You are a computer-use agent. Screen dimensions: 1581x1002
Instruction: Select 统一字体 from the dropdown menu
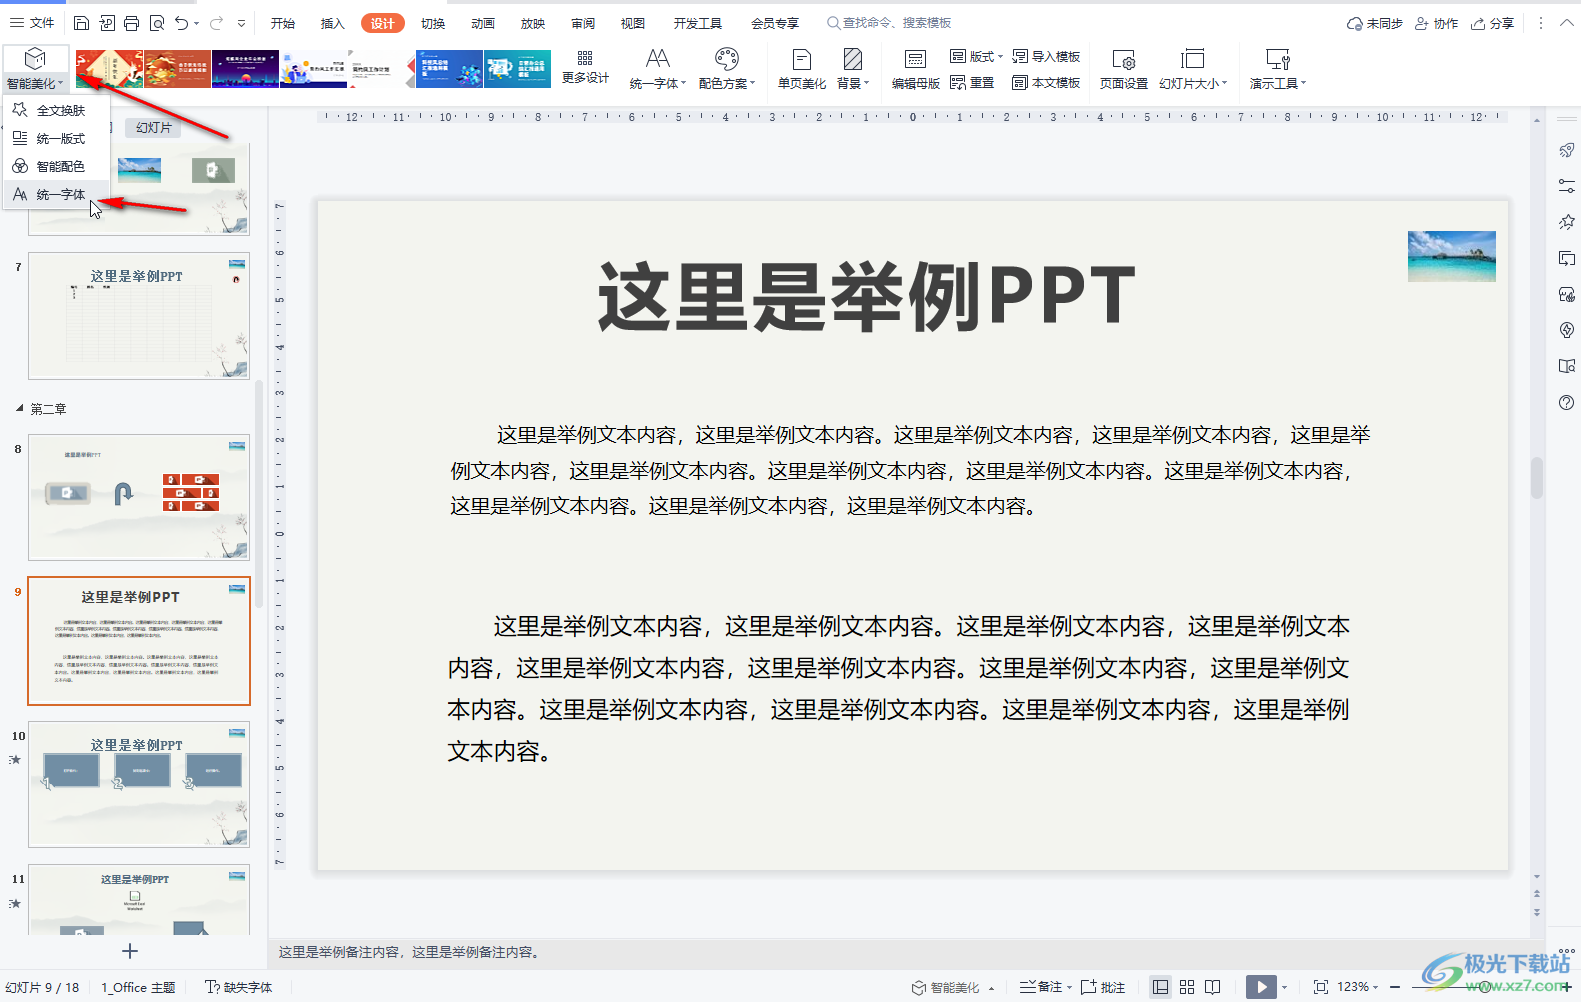[x=57, y=194]
